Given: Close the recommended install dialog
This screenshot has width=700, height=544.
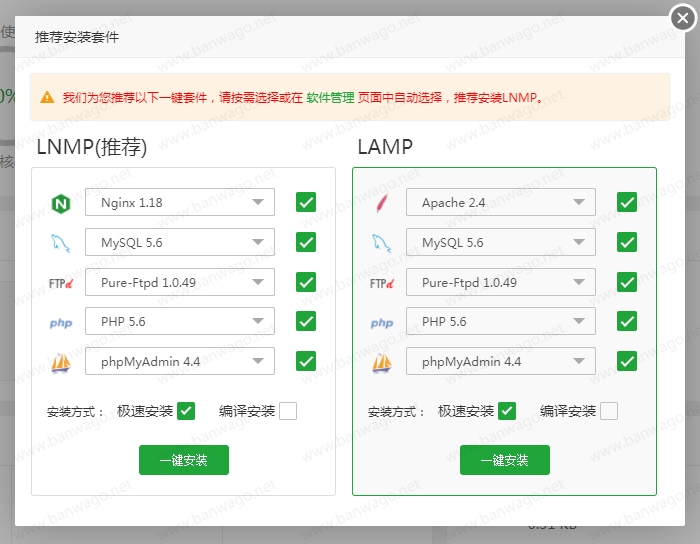Looking at the screenshot, I should tap(682, 17).
